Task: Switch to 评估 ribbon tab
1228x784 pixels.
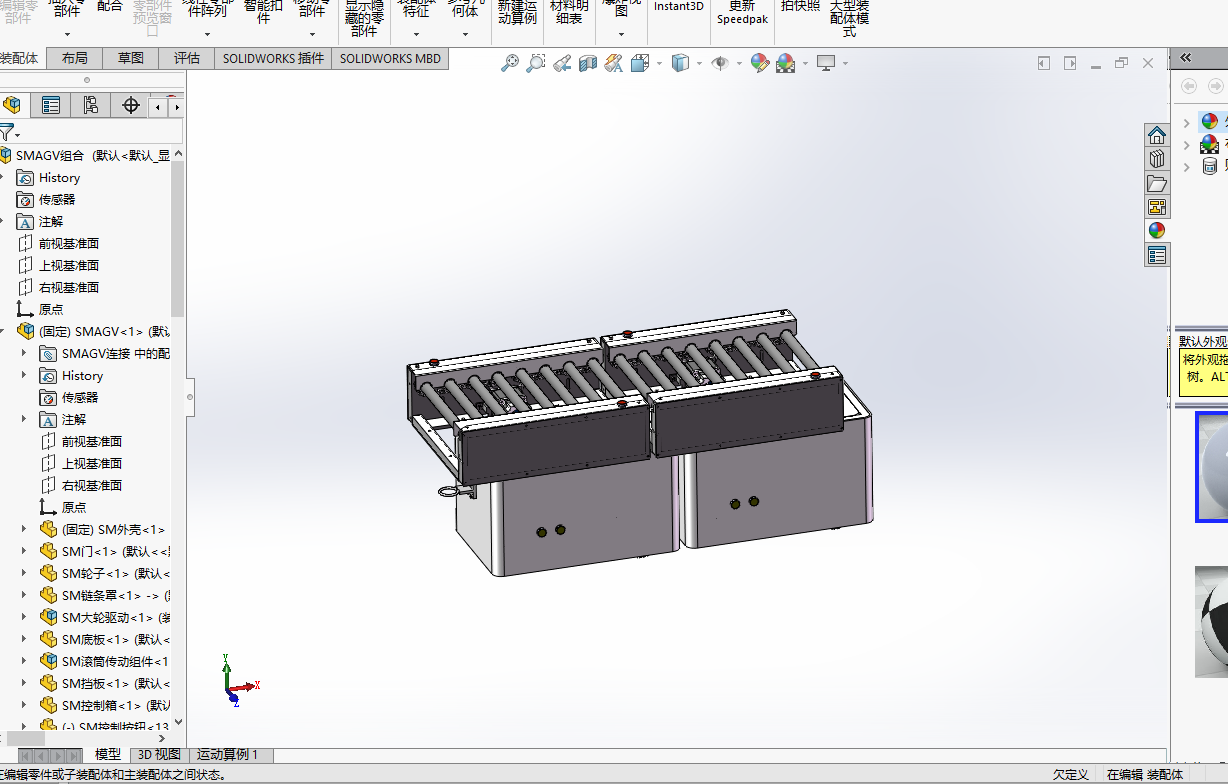Action: tap(187, 58)
